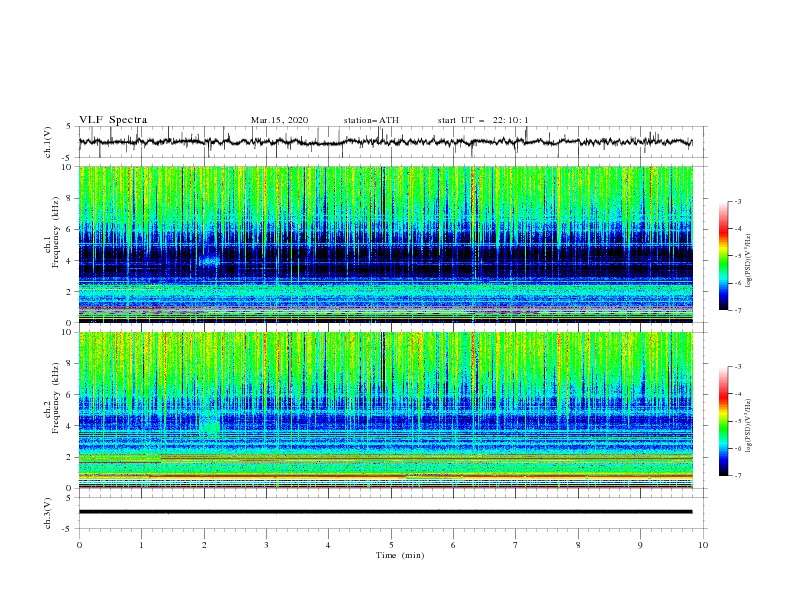Click the "10" tick on time axis
This screenshot has width=792, height=612.
tap(703, 545)
